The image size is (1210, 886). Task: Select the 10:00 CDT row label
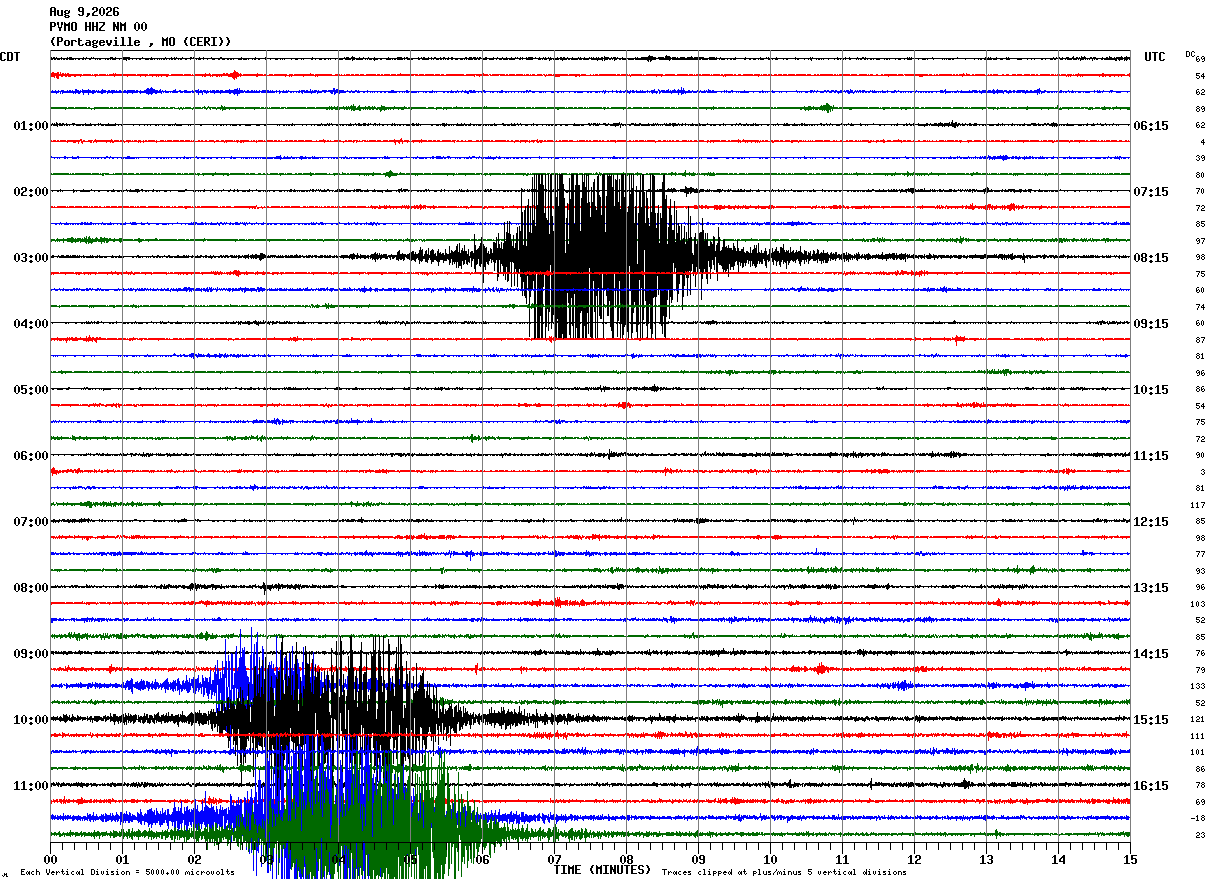[31, 720]
